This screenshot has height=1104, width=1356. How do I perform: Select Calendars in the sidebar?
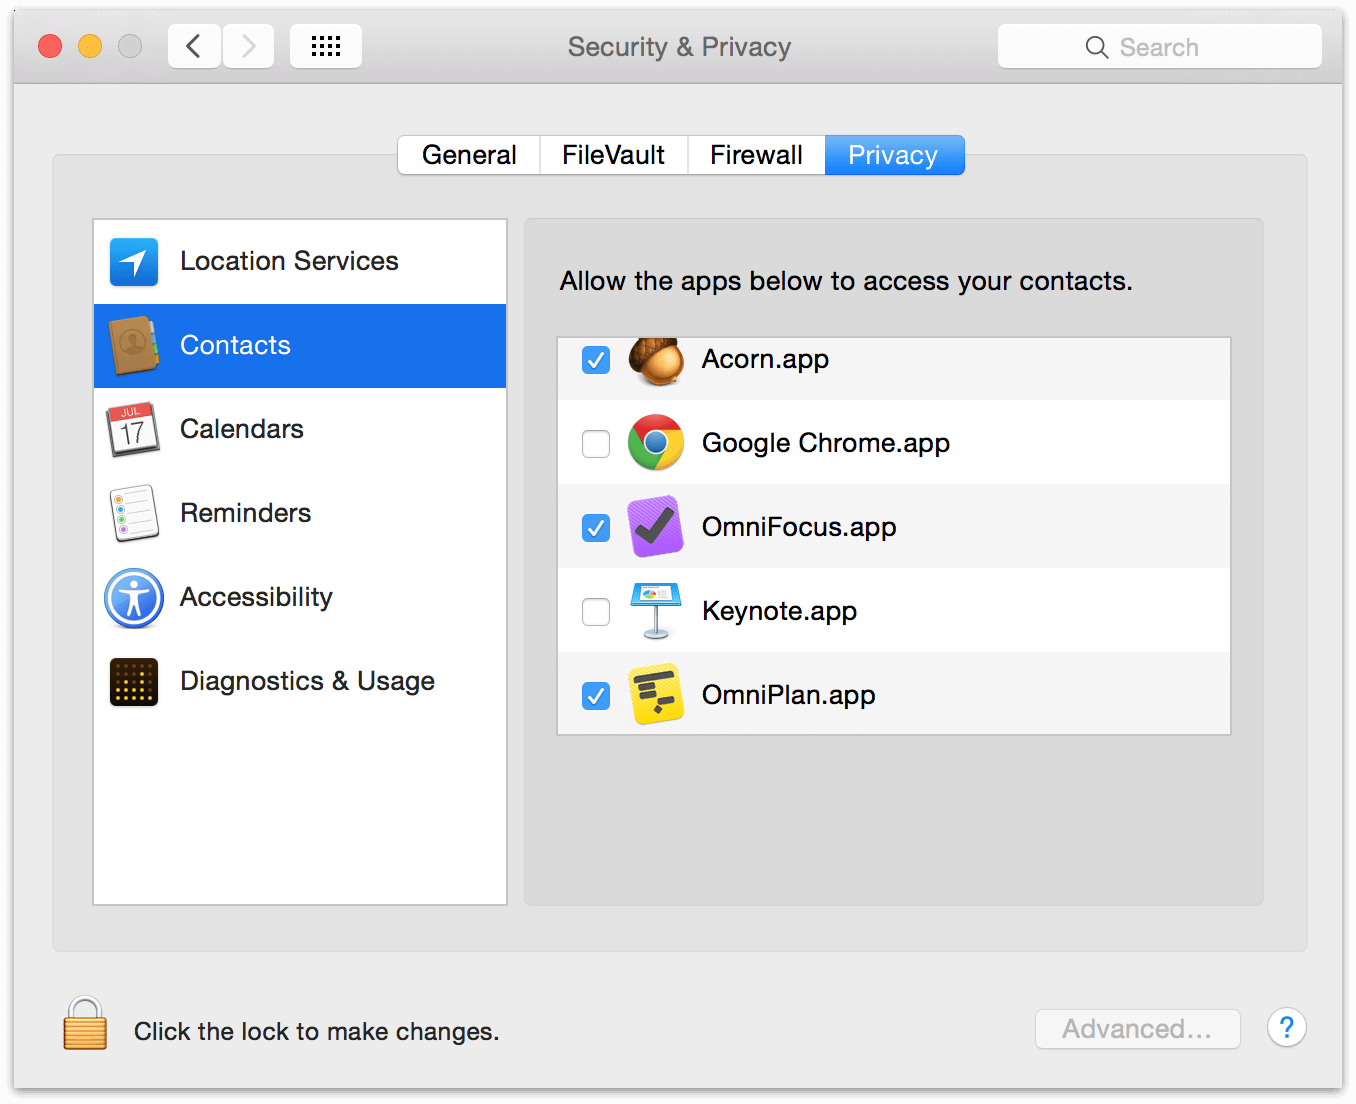click(x=300, y=430)
